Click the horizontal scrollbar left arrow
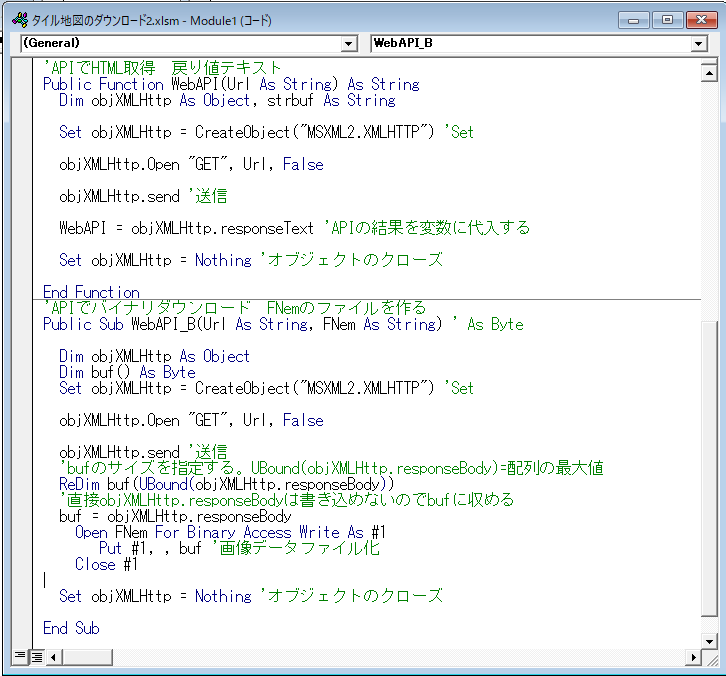The image size is (726, 676). [x=54, y=657]
